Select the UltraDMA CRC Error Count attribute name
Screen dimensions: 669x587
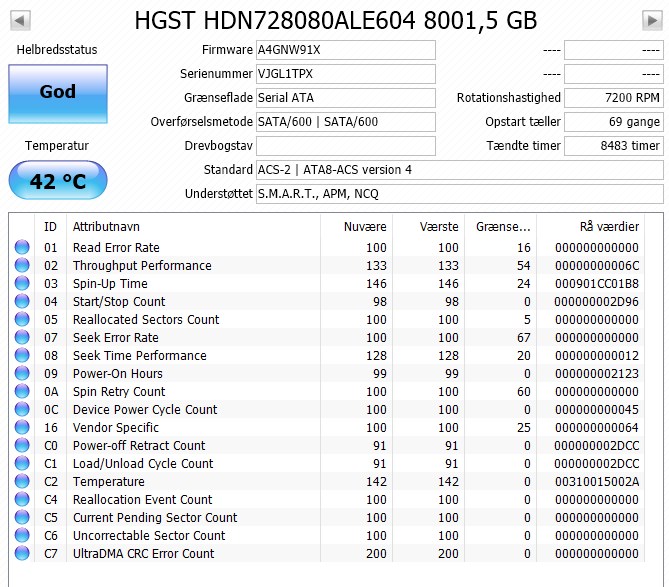(x=143, y=553)
